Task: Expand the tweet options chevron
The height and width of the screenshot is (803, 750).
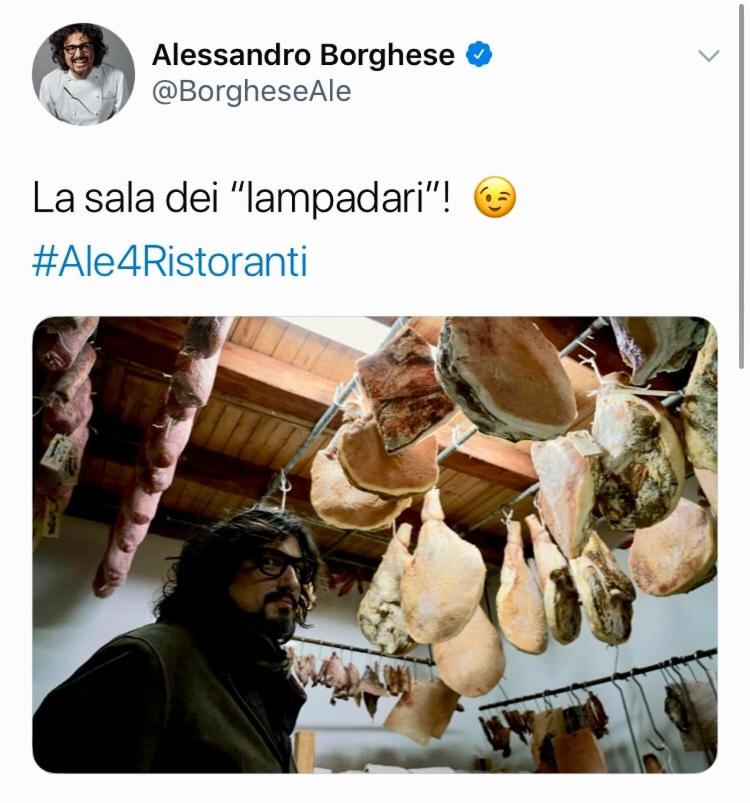Action: 709,55
